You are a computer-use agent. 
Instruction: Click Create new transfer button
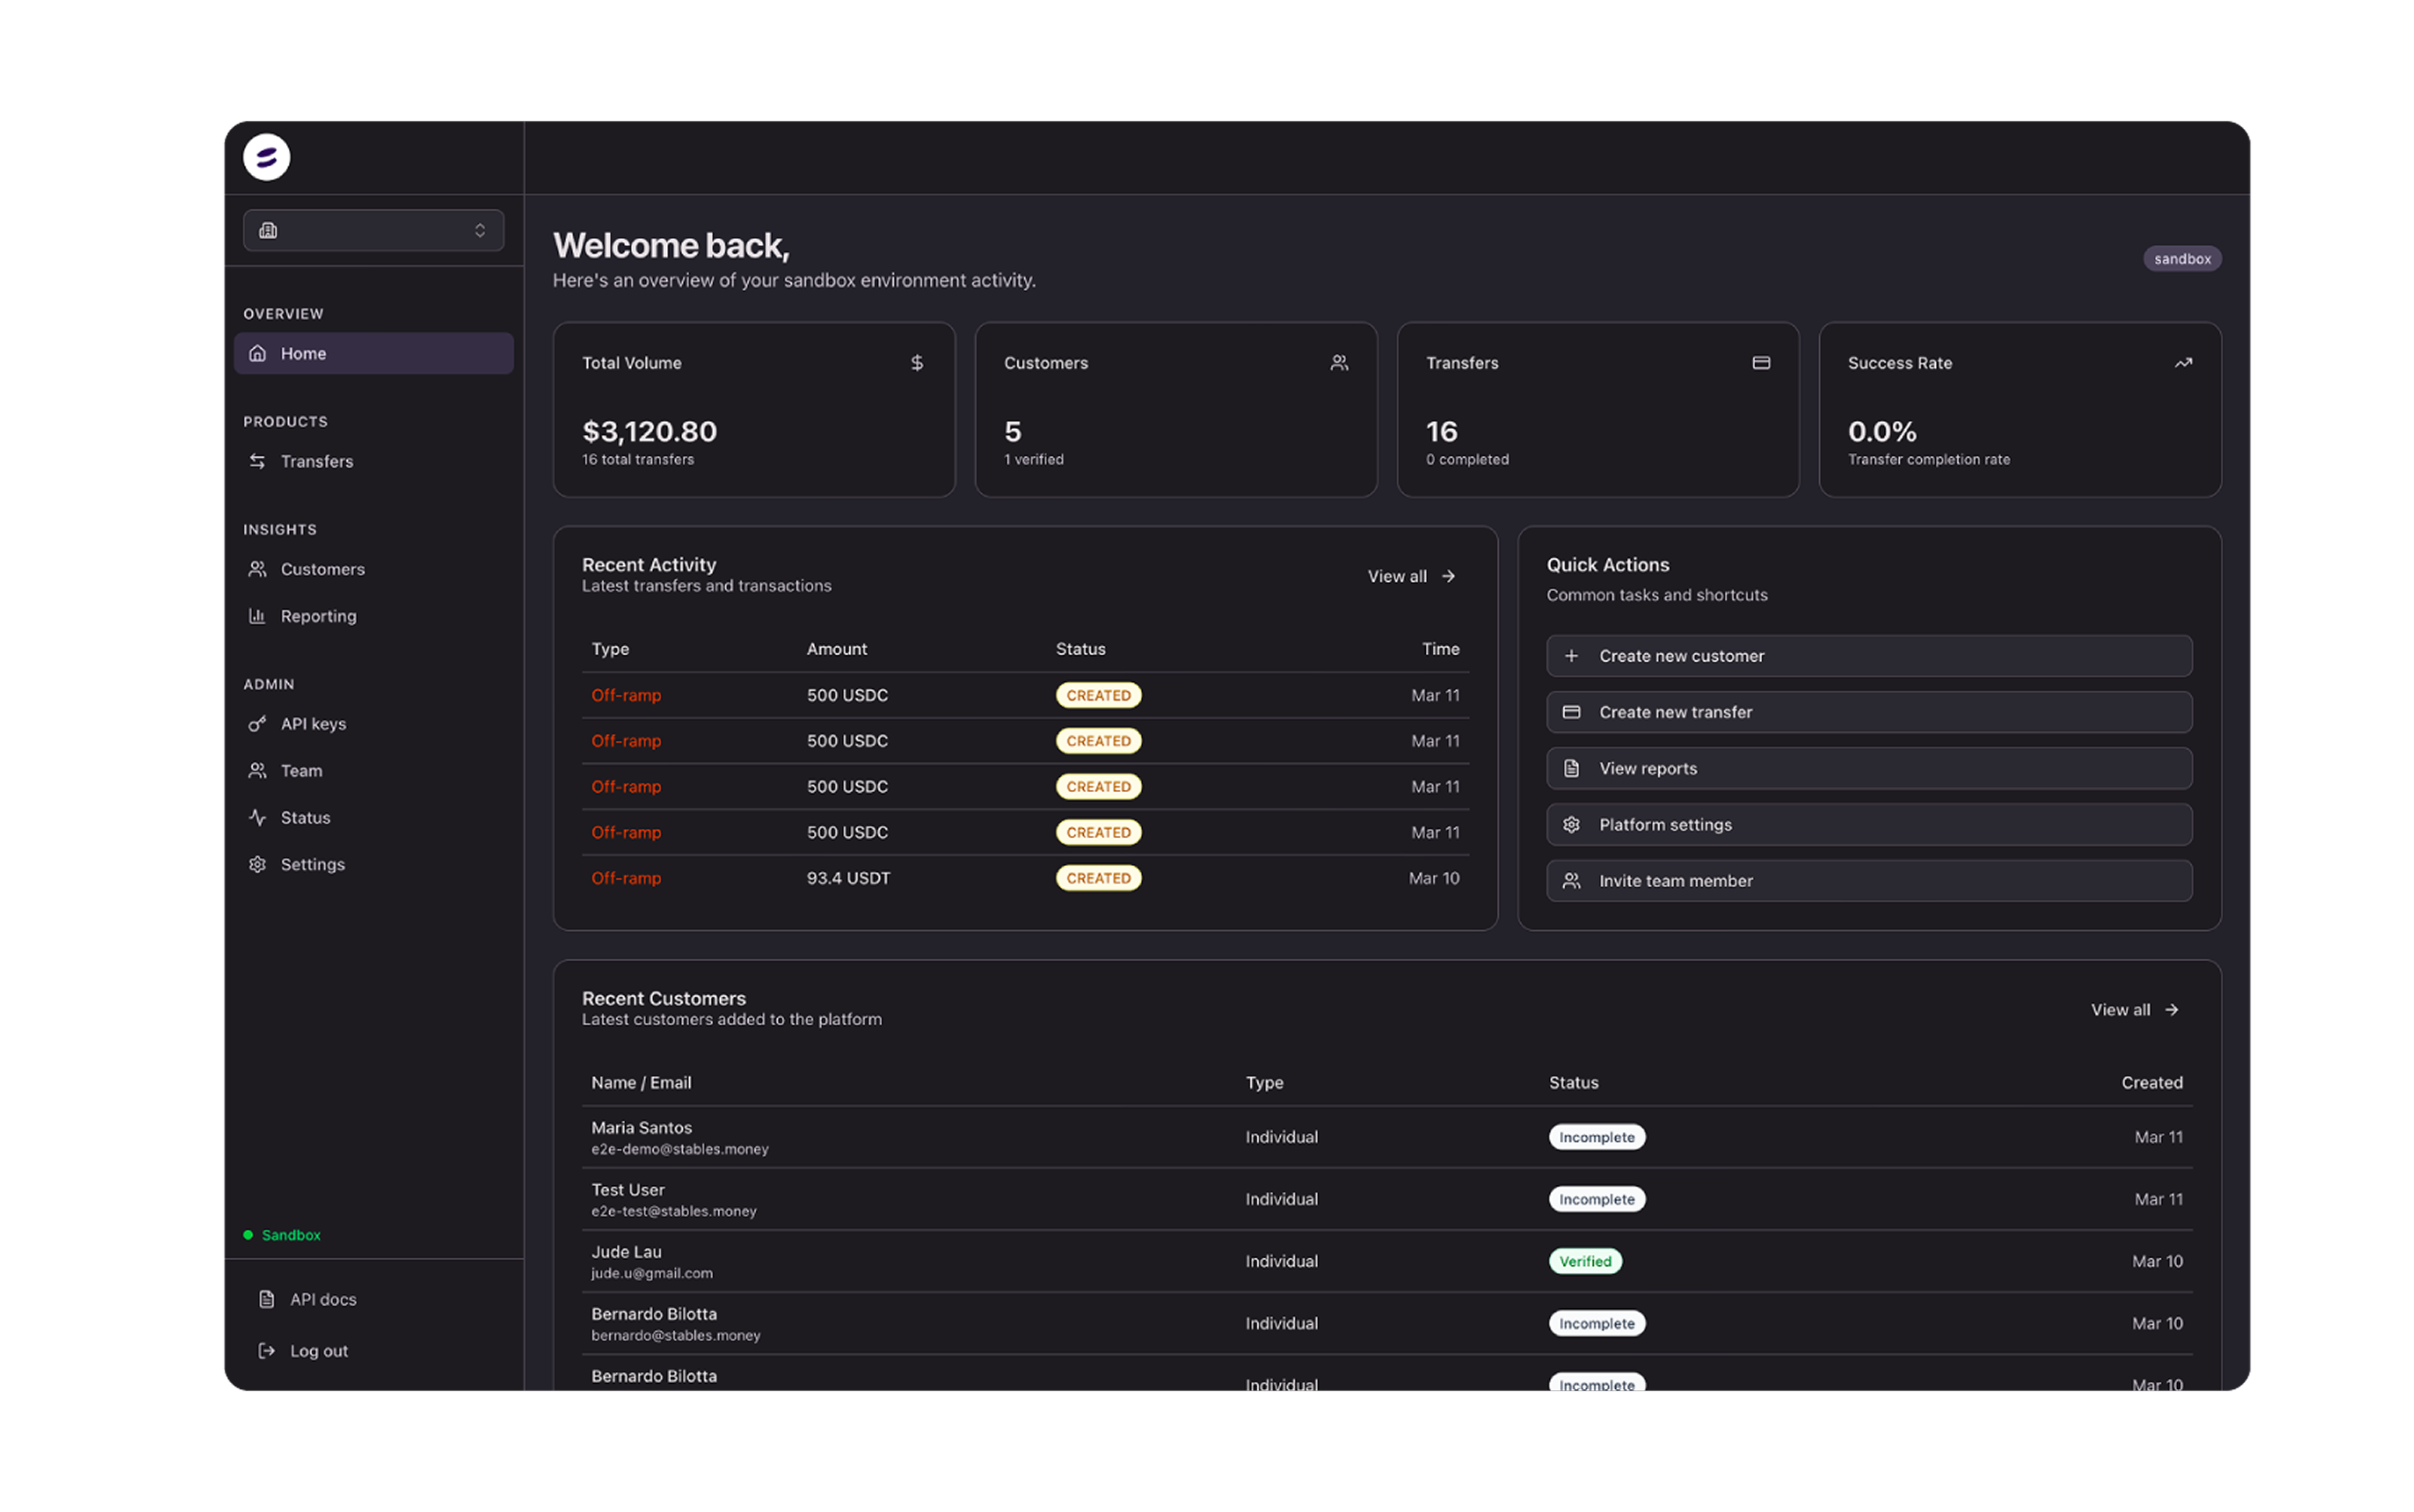(1868, 712)
